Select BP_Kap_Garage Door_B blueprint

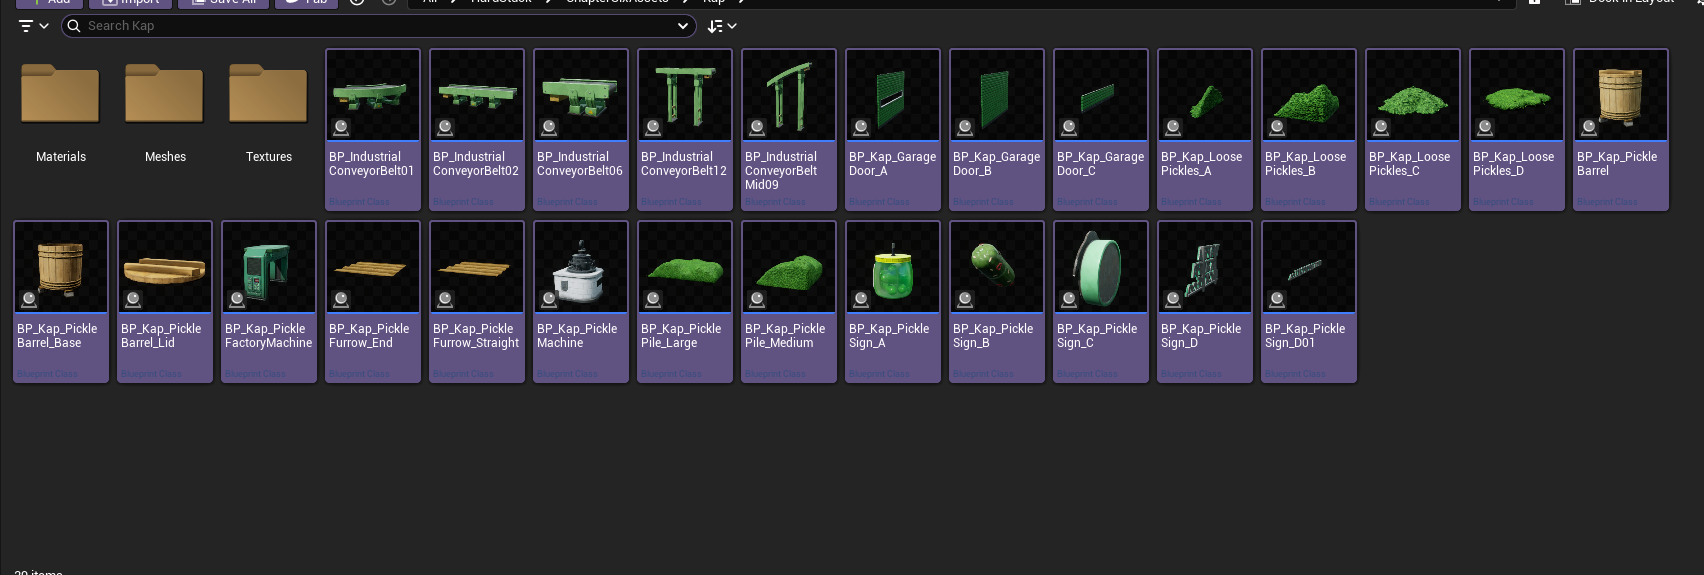pyautogui.click(x=997, y=130)
